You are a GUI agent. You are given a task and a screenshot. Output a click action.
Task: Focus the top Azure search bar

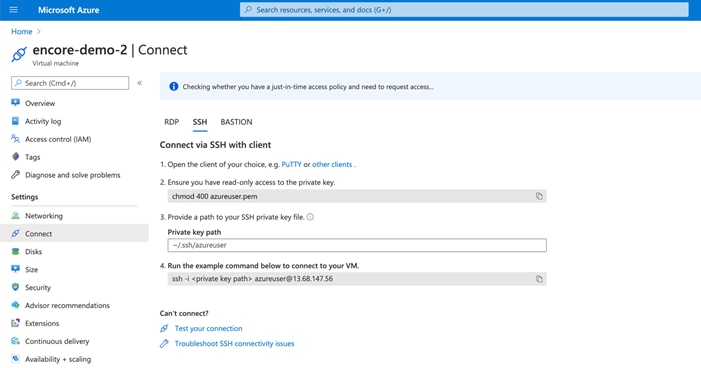pos(464,10)
